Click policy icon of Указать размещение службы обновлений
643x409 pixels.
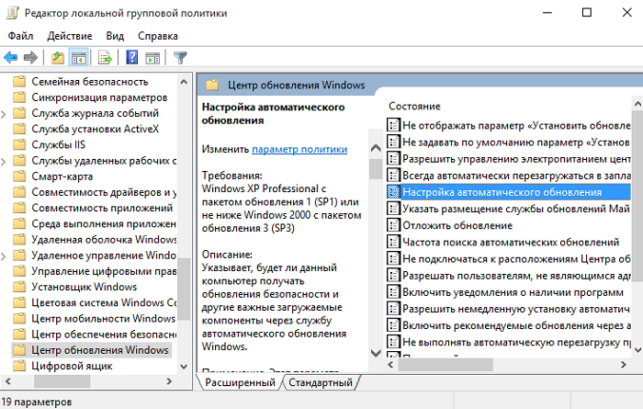coord(393,208)
